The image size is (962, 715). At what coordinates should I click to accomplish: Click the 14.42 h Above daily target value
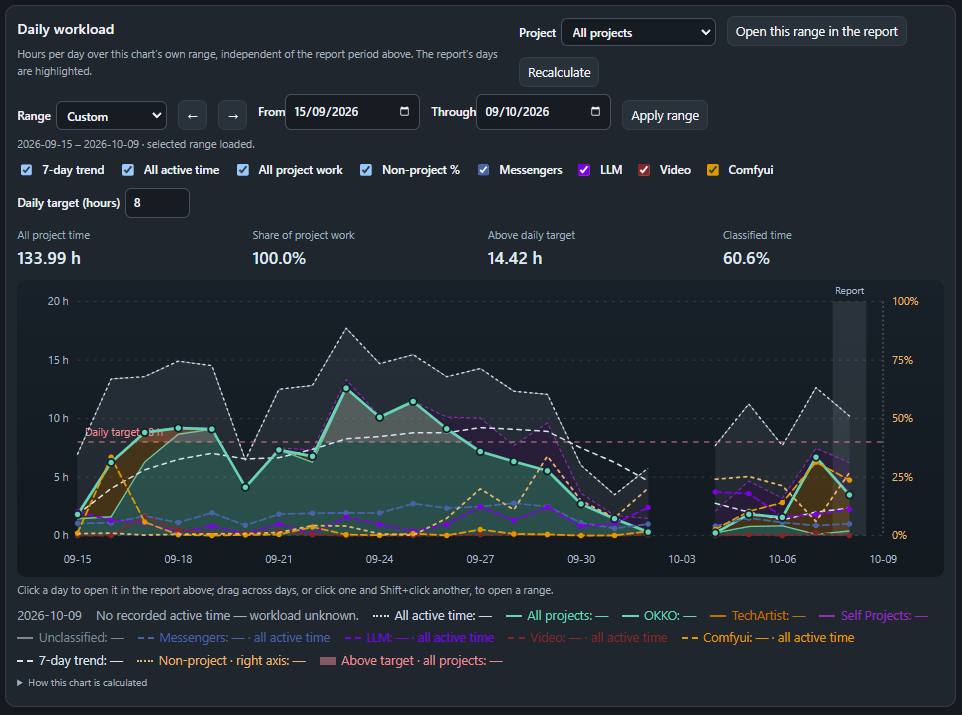tap(515, 258)
